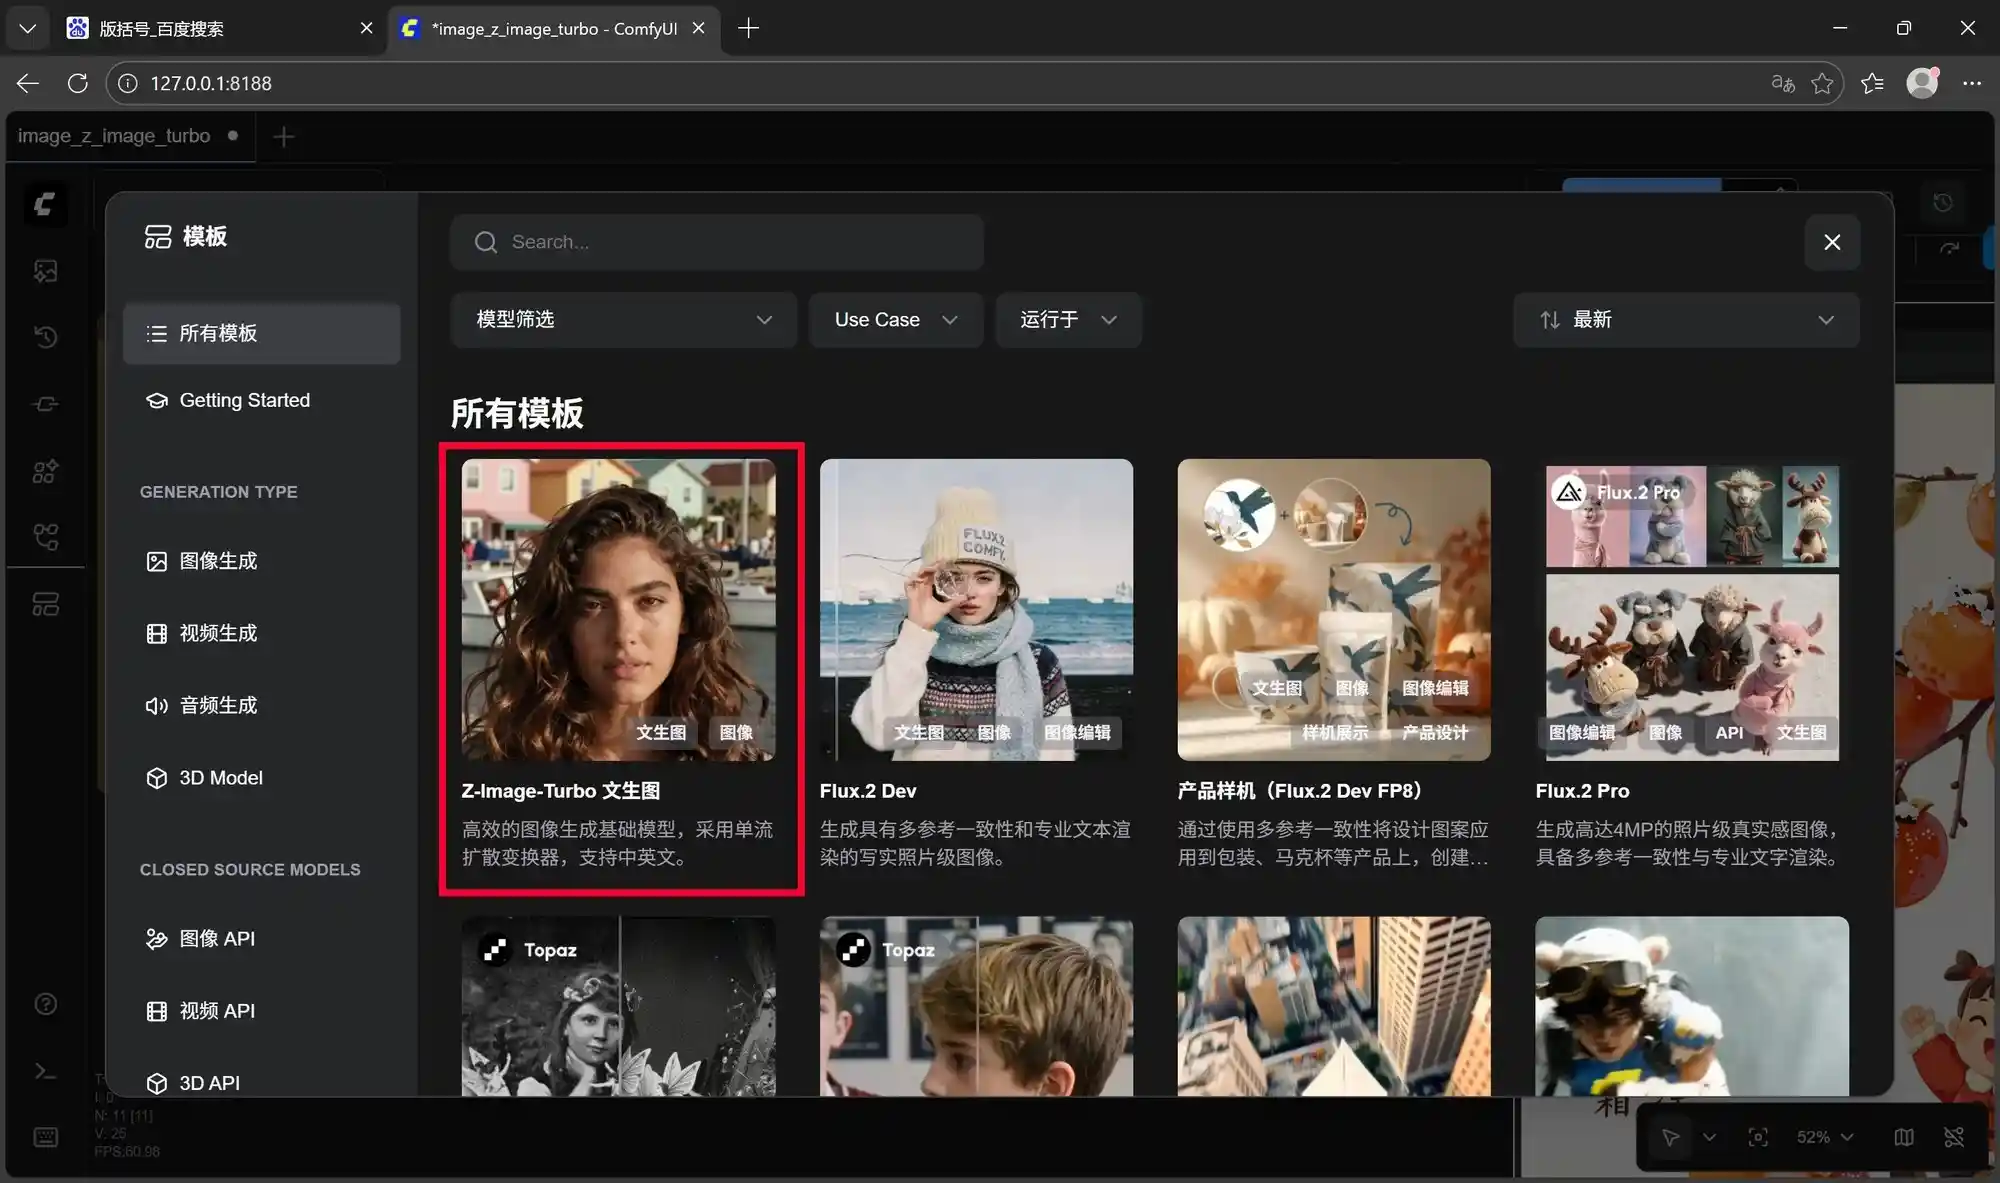Open the minimap icon in bottom toolbar
This screenshot has height=1183, width=2000.
1903,1137
